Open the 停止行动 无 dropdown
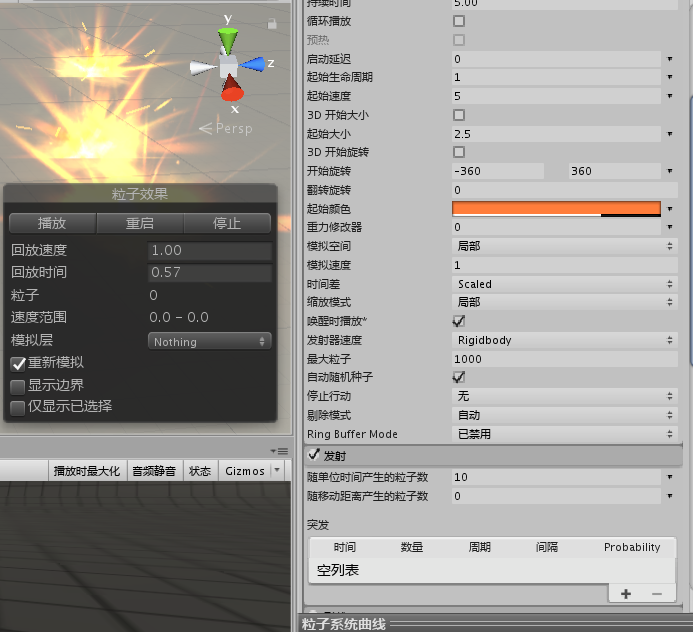The image size is (693, 632). [564, 396]
